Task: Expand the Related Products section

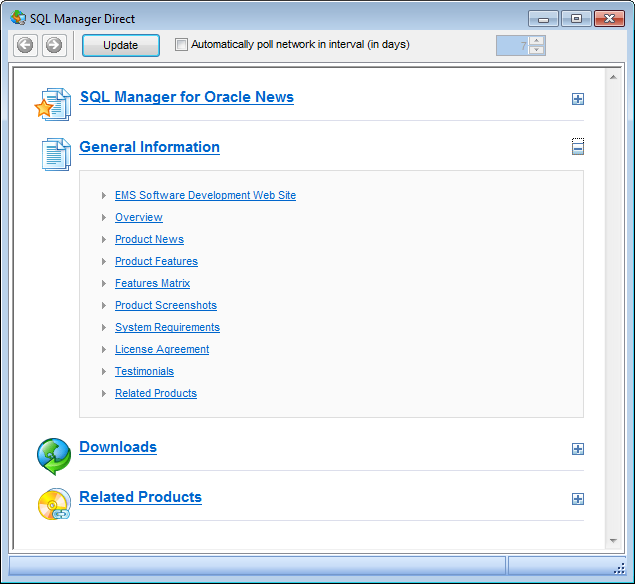Action: click(x=578, y=499)
